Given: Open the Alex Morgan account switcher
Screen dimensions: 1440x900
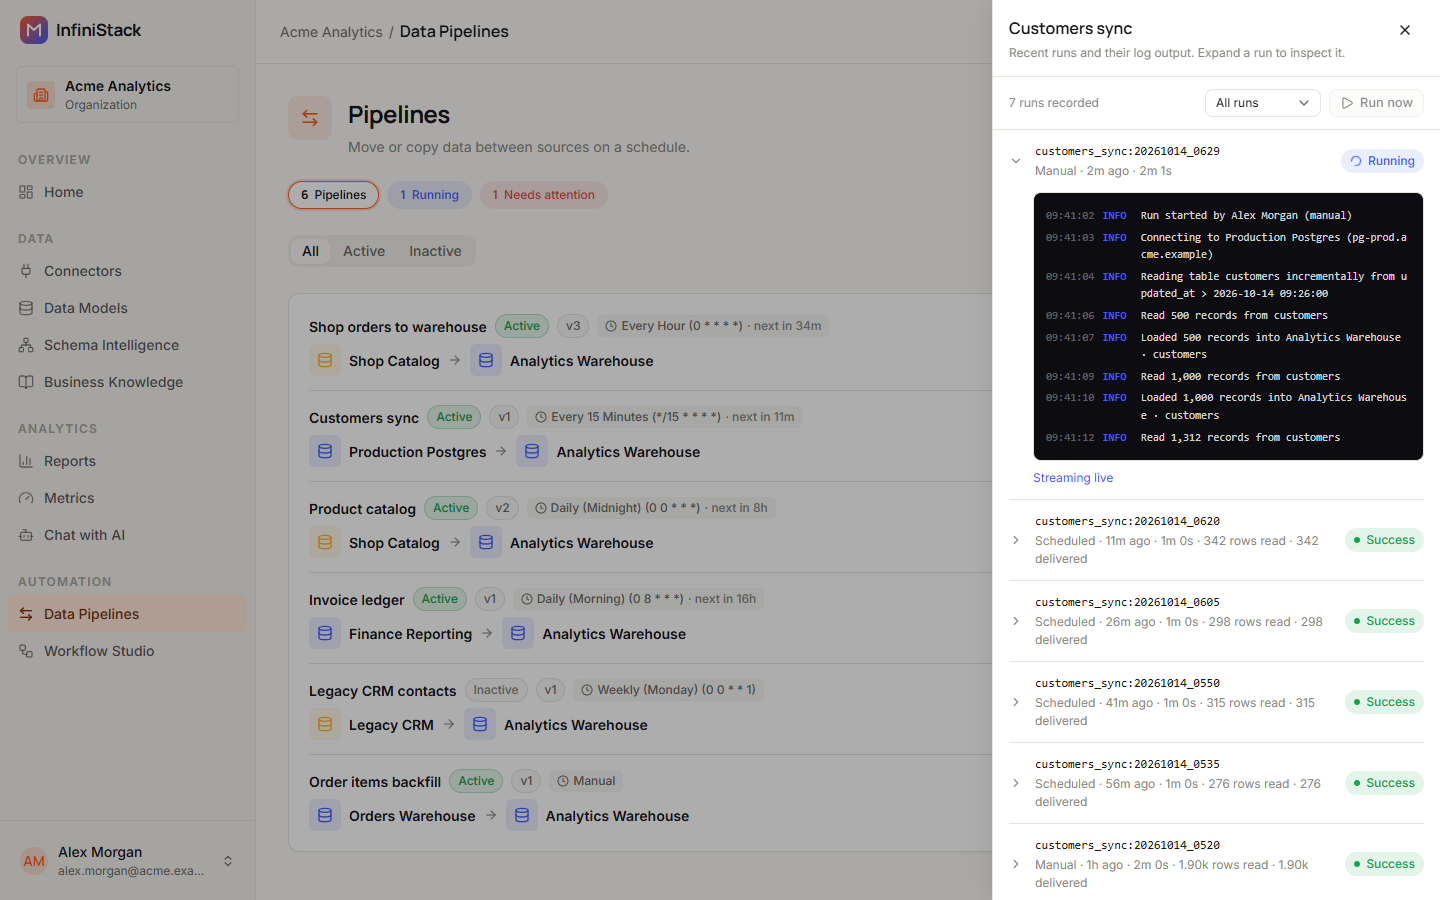Looking at the screenshot, I should (x=127, y=861).
